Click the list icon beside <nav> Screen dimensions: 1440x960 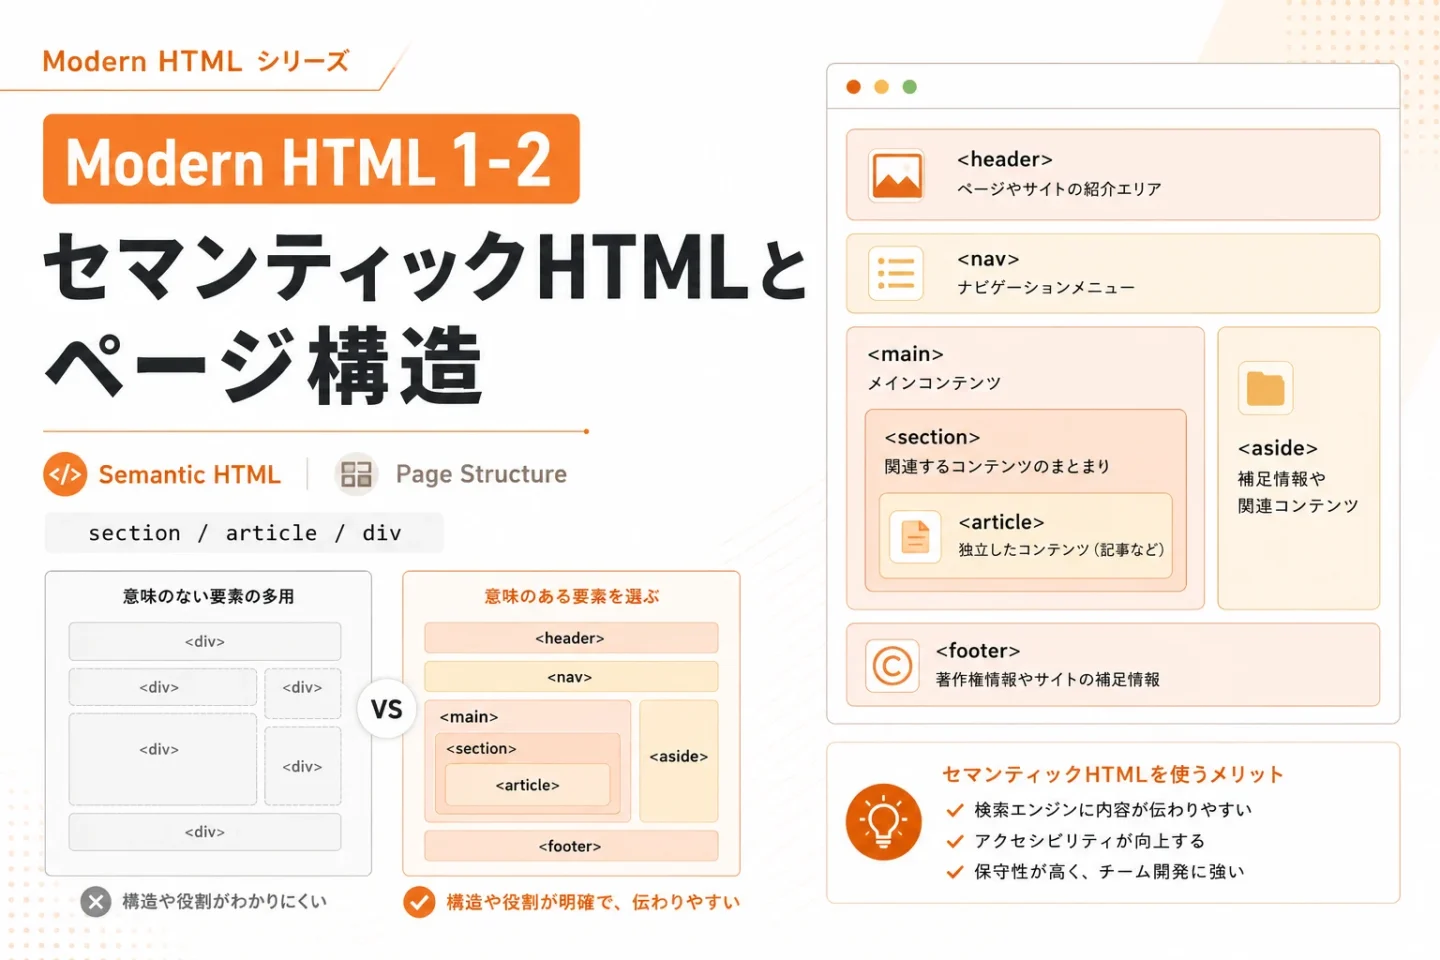[x=896, y=273]
